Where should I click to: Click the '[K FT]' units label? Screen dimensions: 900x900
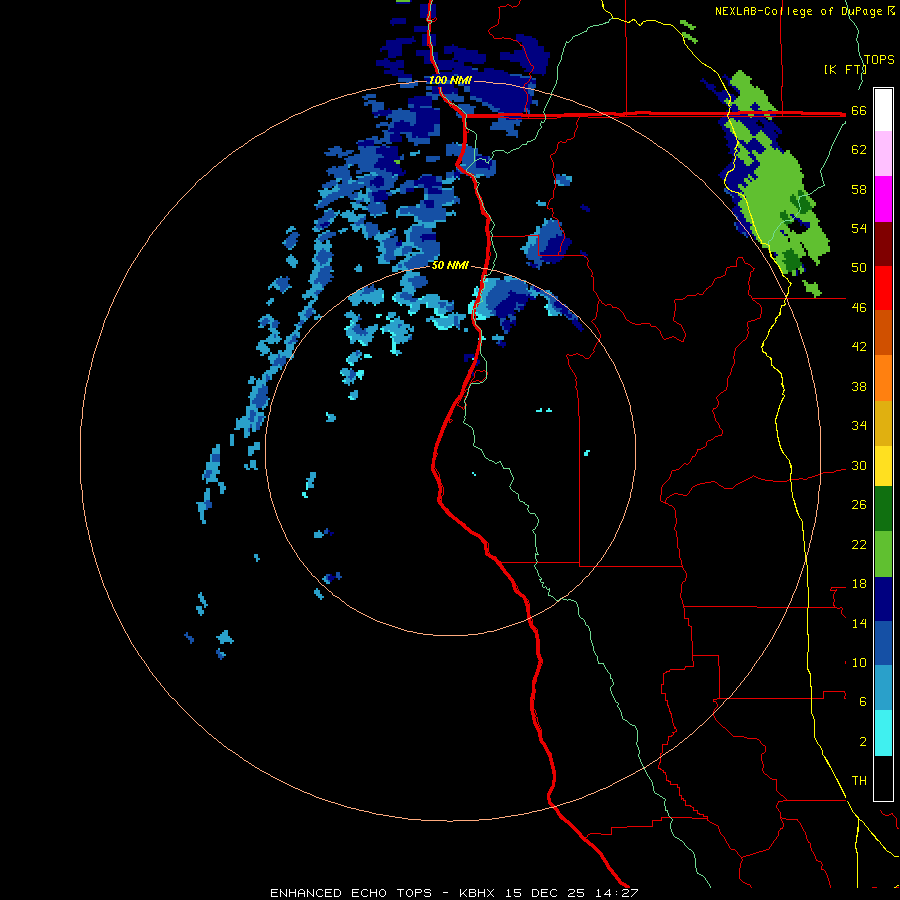point(845,69)
